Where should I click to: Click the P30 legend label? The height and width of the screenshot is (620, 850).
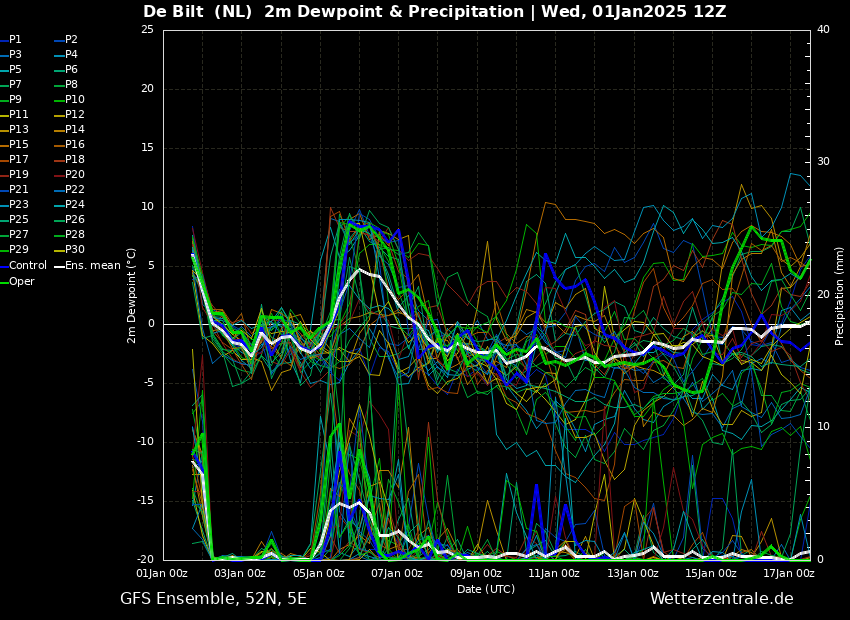[74, 250]
